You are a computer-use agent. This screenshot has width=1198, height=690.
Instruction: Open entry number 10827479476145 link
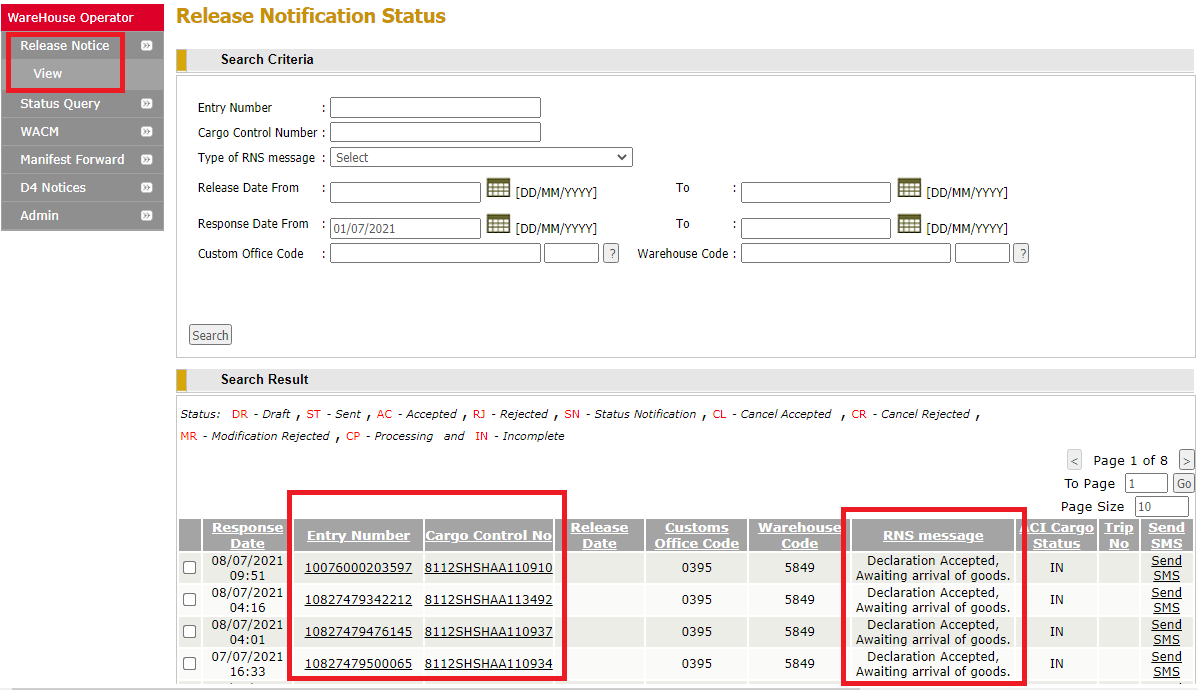point(358,632)
